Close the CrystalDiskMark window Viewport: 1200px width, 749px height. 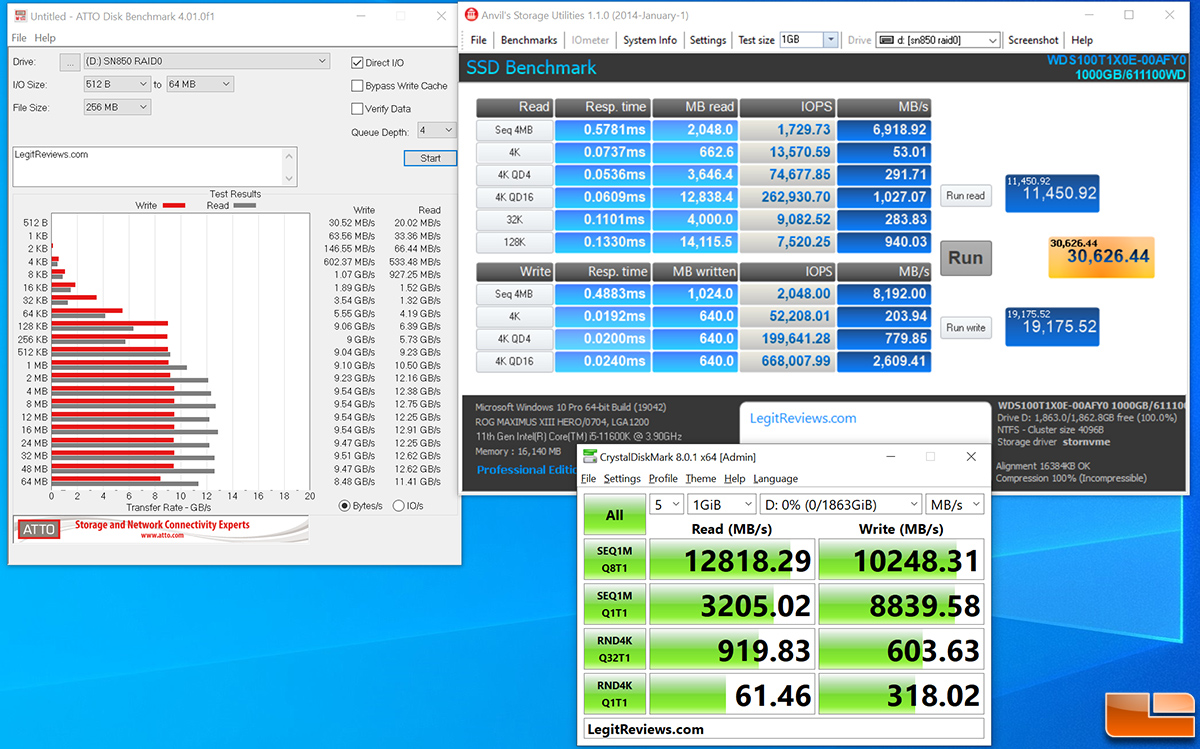tap(970, 456)
